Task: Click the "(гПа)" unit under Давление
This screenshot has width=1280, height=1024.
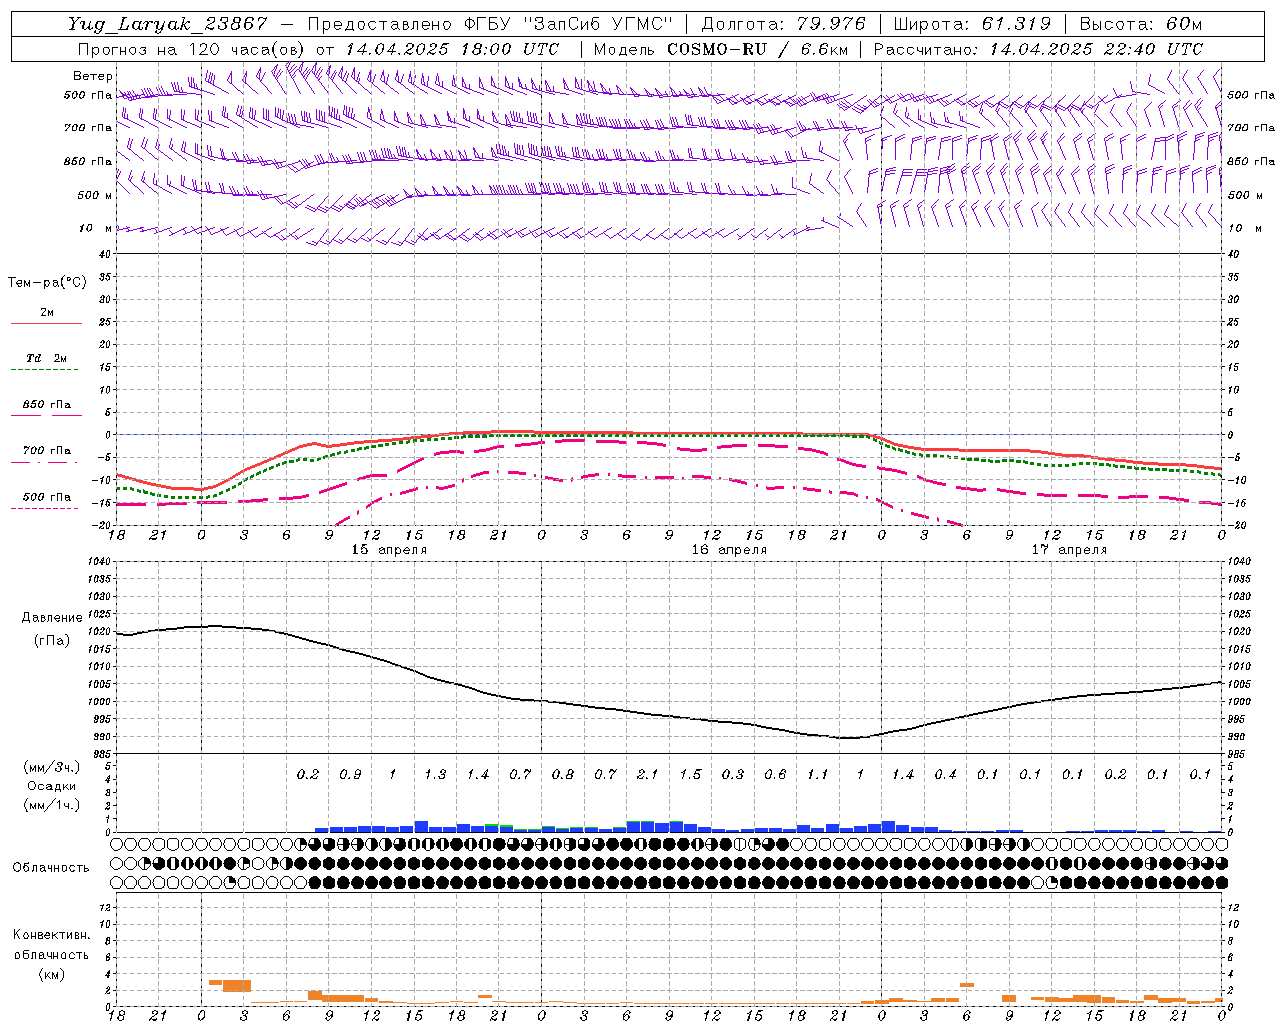Action: click(x=52, y=641)
